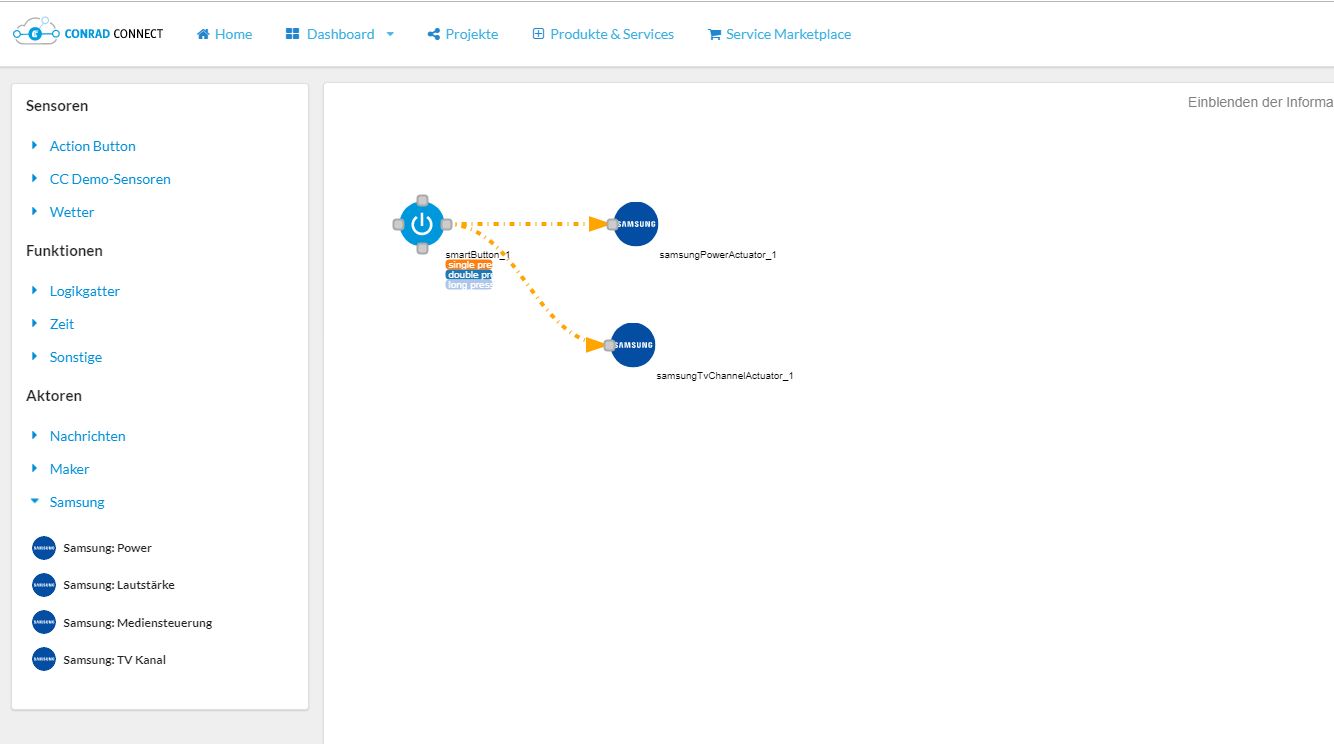Click the Conrad Connect logo
Screen dimensions: 1334x744
88,33
